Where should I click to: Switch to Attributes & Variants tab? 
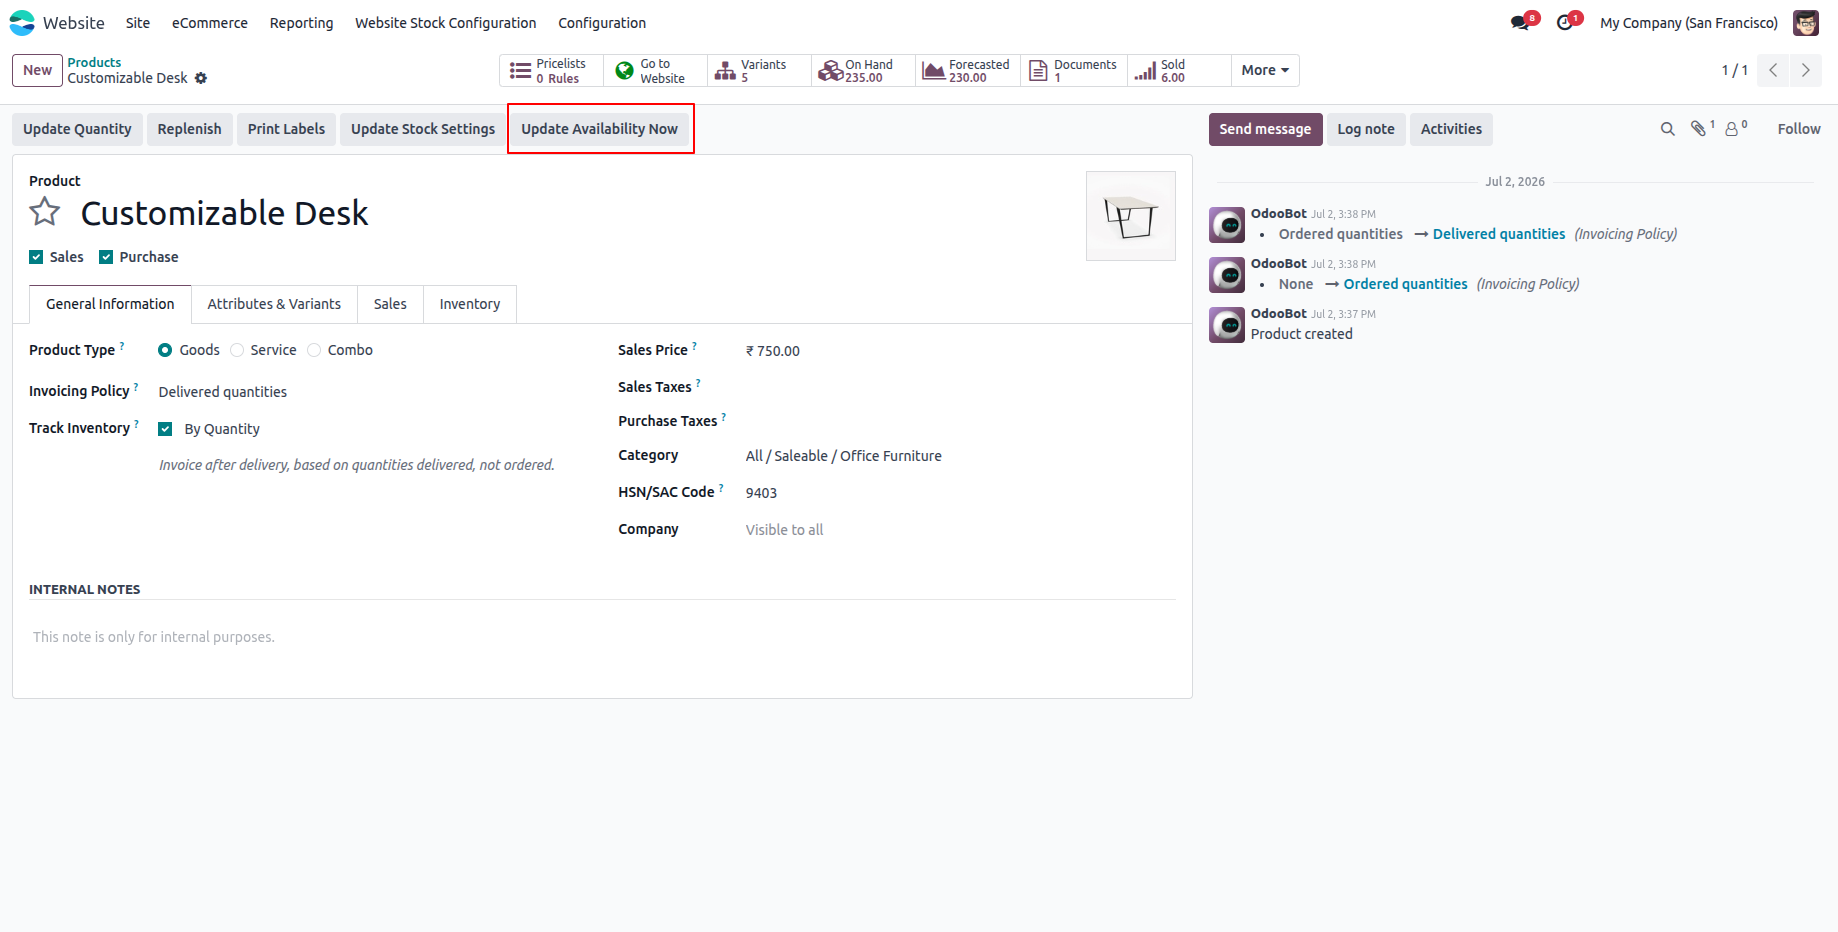[x=274, y=304]
